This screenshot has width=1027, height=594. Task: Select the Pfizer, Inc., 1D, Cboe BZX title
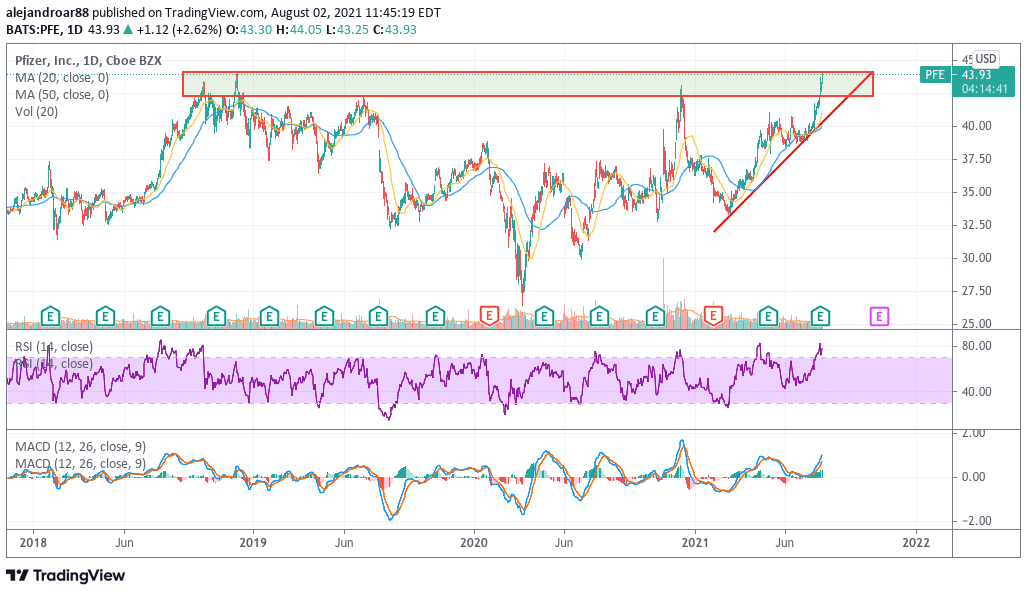(88, 60)
